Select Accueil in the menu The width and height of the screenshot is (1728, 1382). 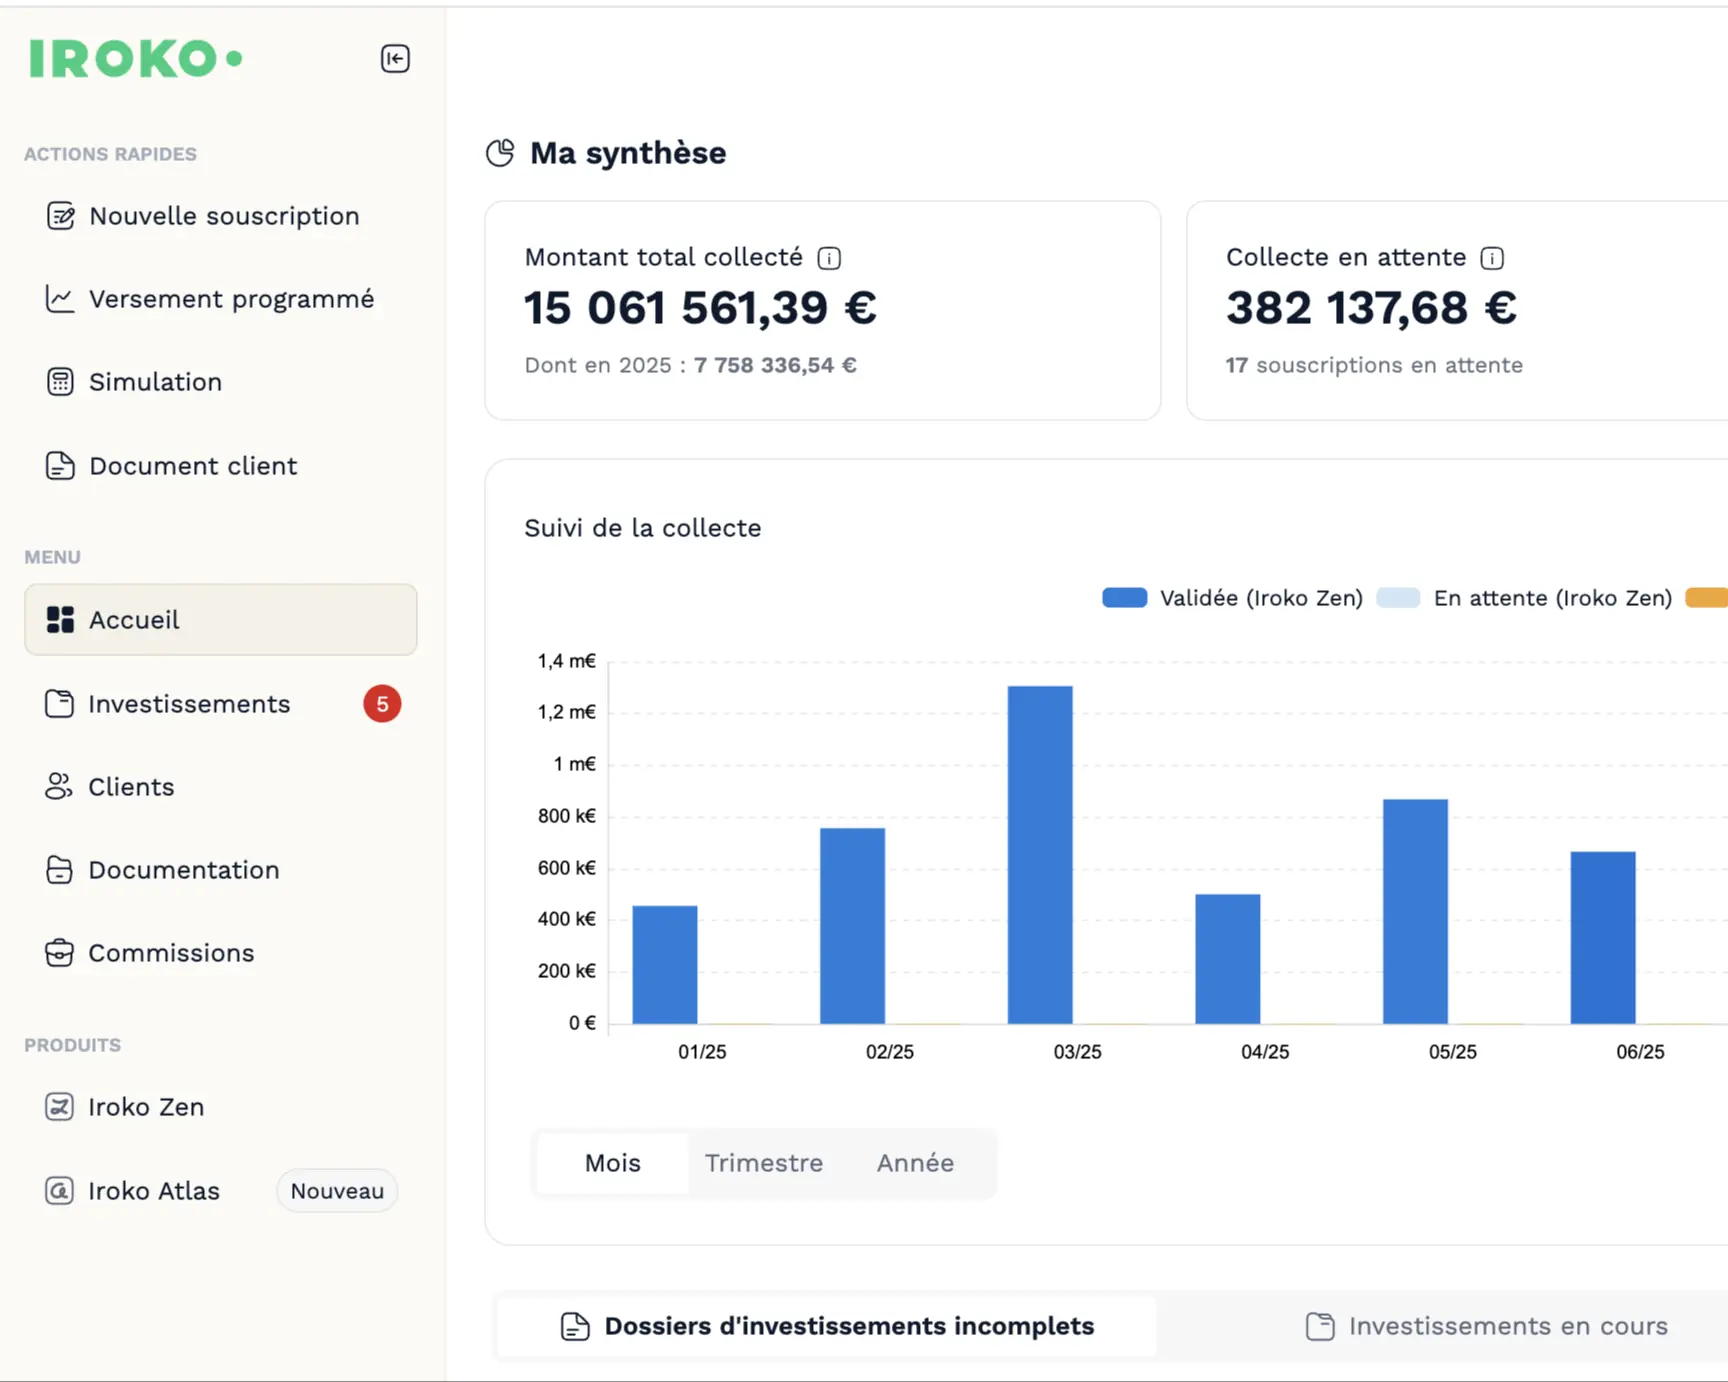pyautogui.click(x=220, y=620)
